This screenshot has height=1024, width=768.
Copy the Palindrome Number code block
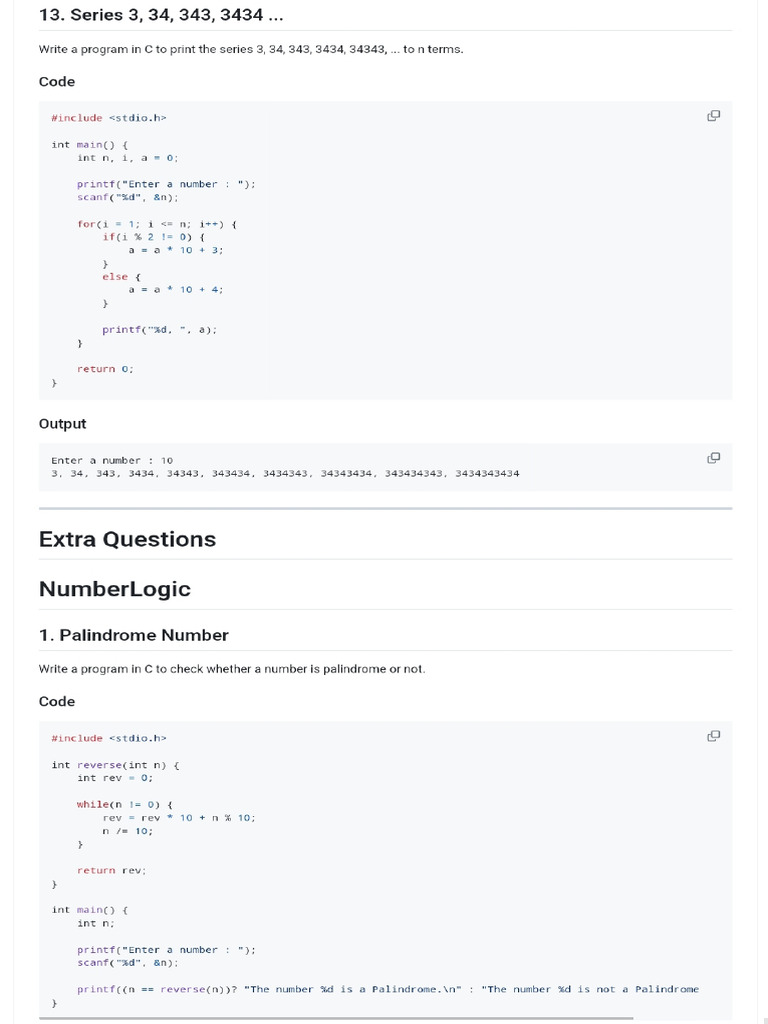tap(713, 736)
